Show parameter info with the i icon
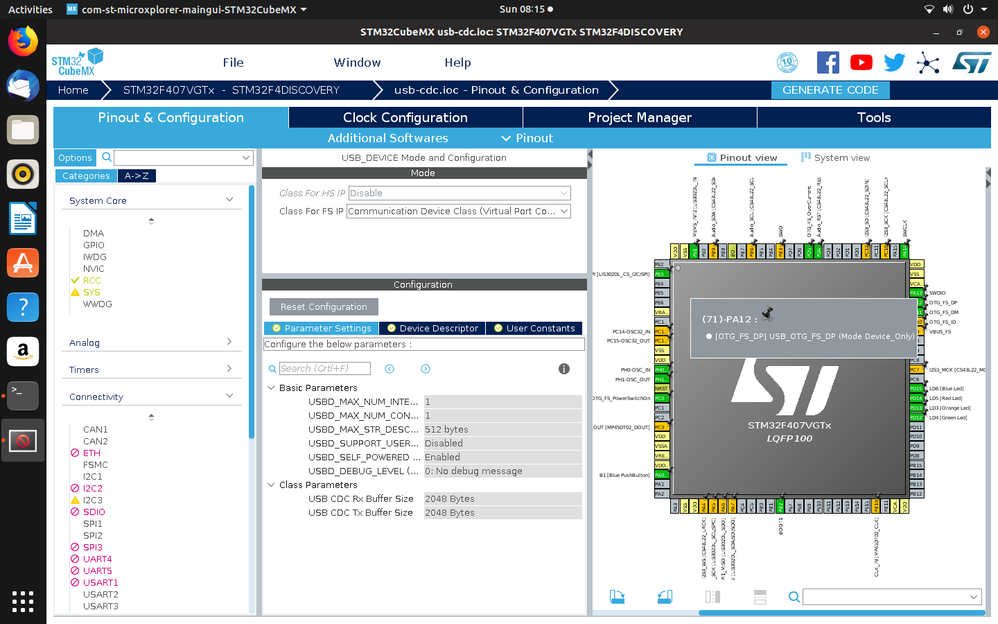The height and width of the screenshot is (624, 998). tap(564, 369)
